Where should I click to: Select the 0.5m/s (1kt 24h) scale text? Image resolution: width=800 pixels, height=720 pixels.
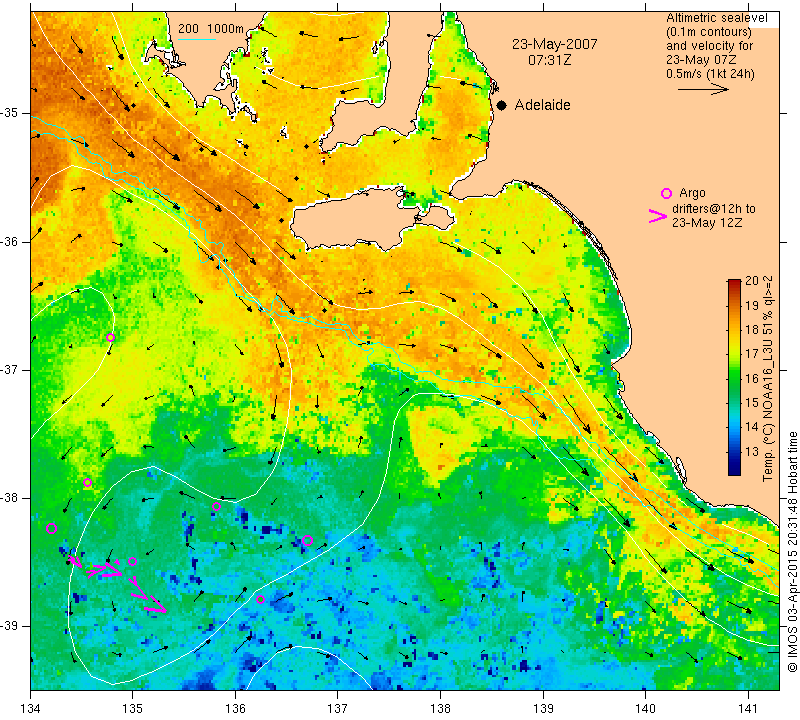click(710, 73)
